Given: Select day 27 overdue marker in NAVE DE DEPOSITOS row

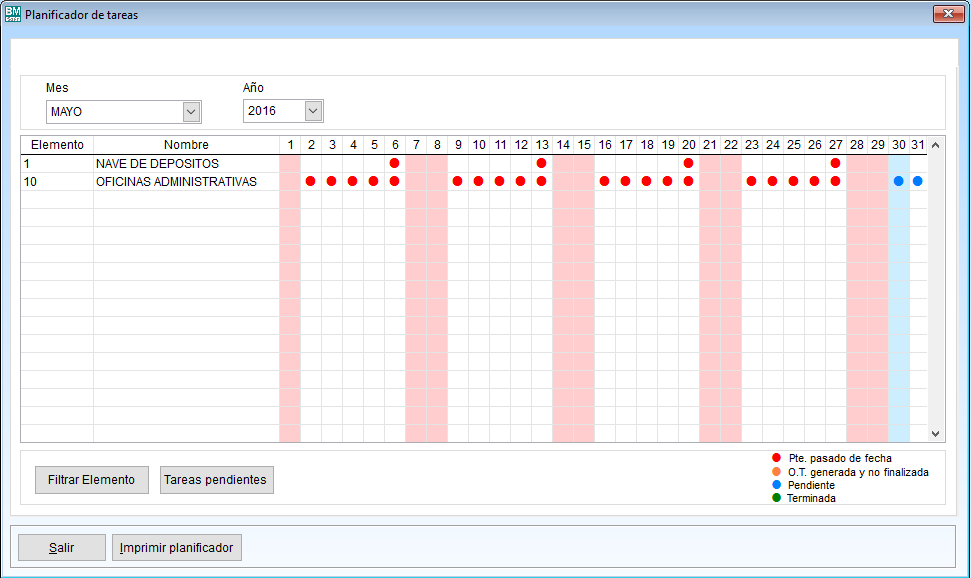Looking at the screenshot, I should pos(835,163).
